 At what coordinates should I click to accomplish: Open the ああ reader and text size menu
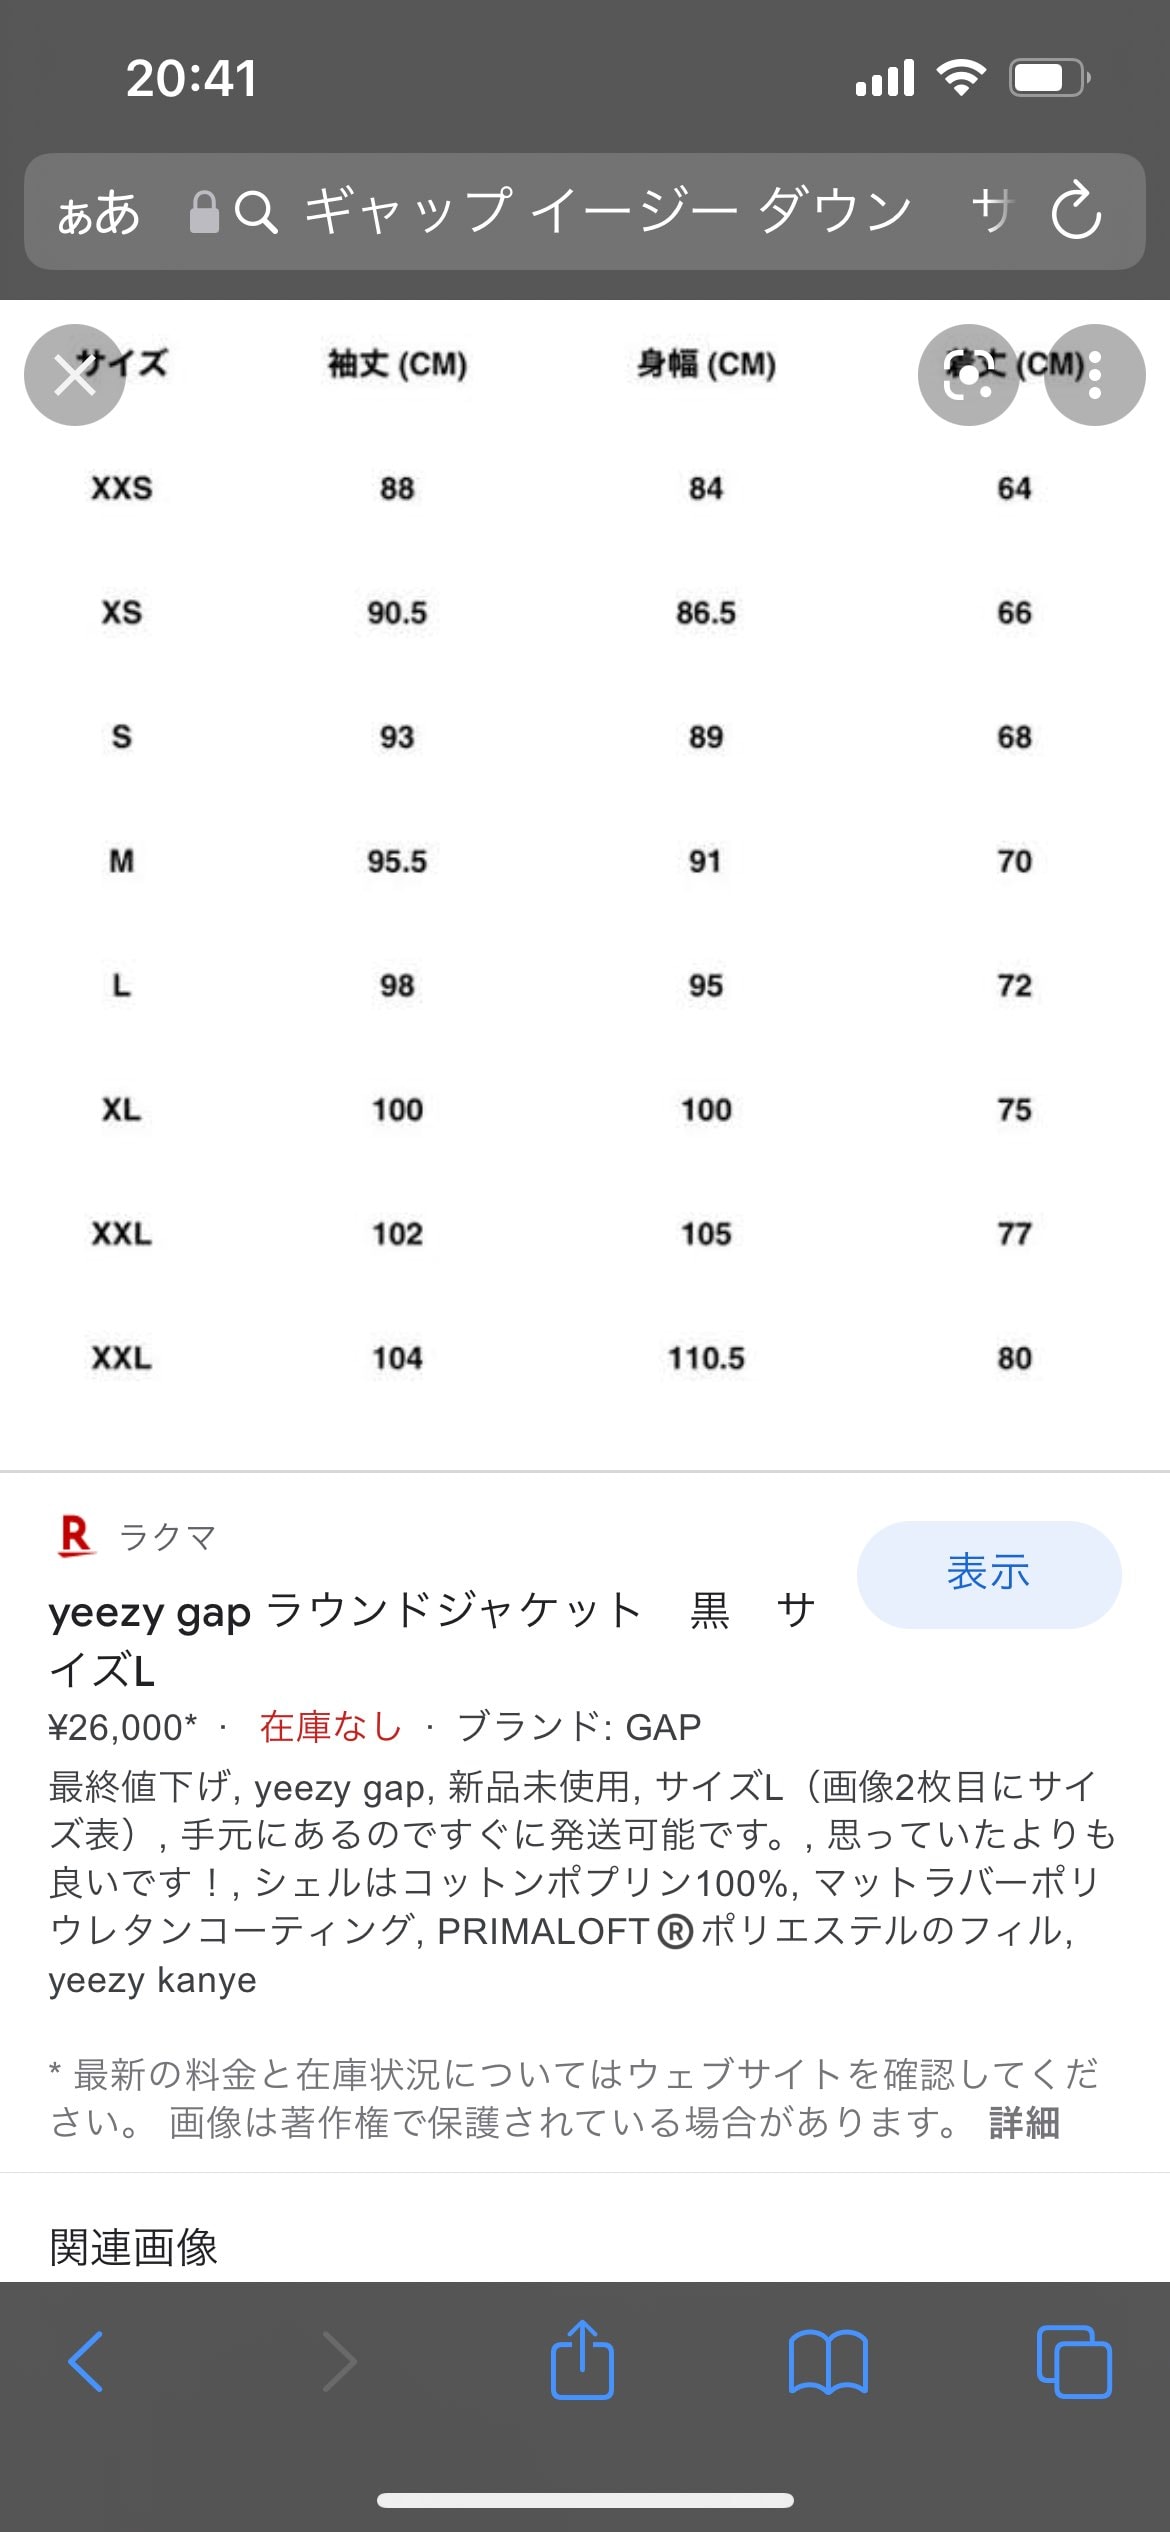tap(98, 213)
